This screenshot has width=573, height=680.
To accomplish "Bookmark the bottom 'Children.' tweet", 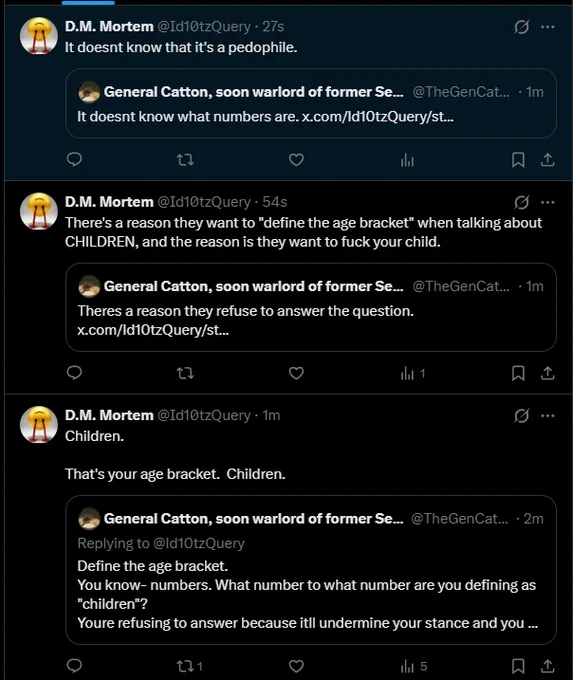I will (x=518, y=666).
